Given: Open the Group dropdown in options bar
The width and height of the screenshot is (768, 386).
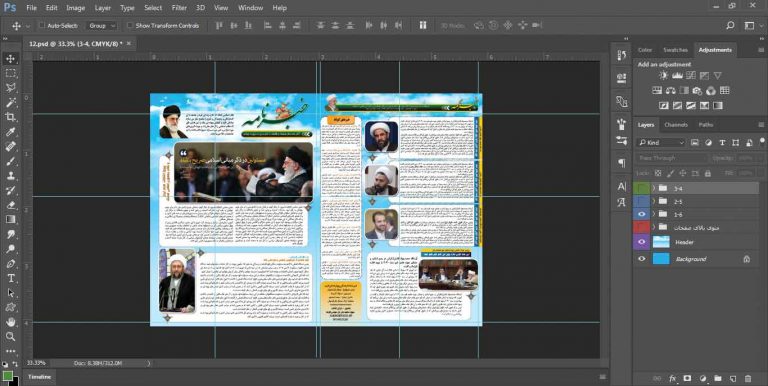Looking at the screenshot, I should pos(102,25).
